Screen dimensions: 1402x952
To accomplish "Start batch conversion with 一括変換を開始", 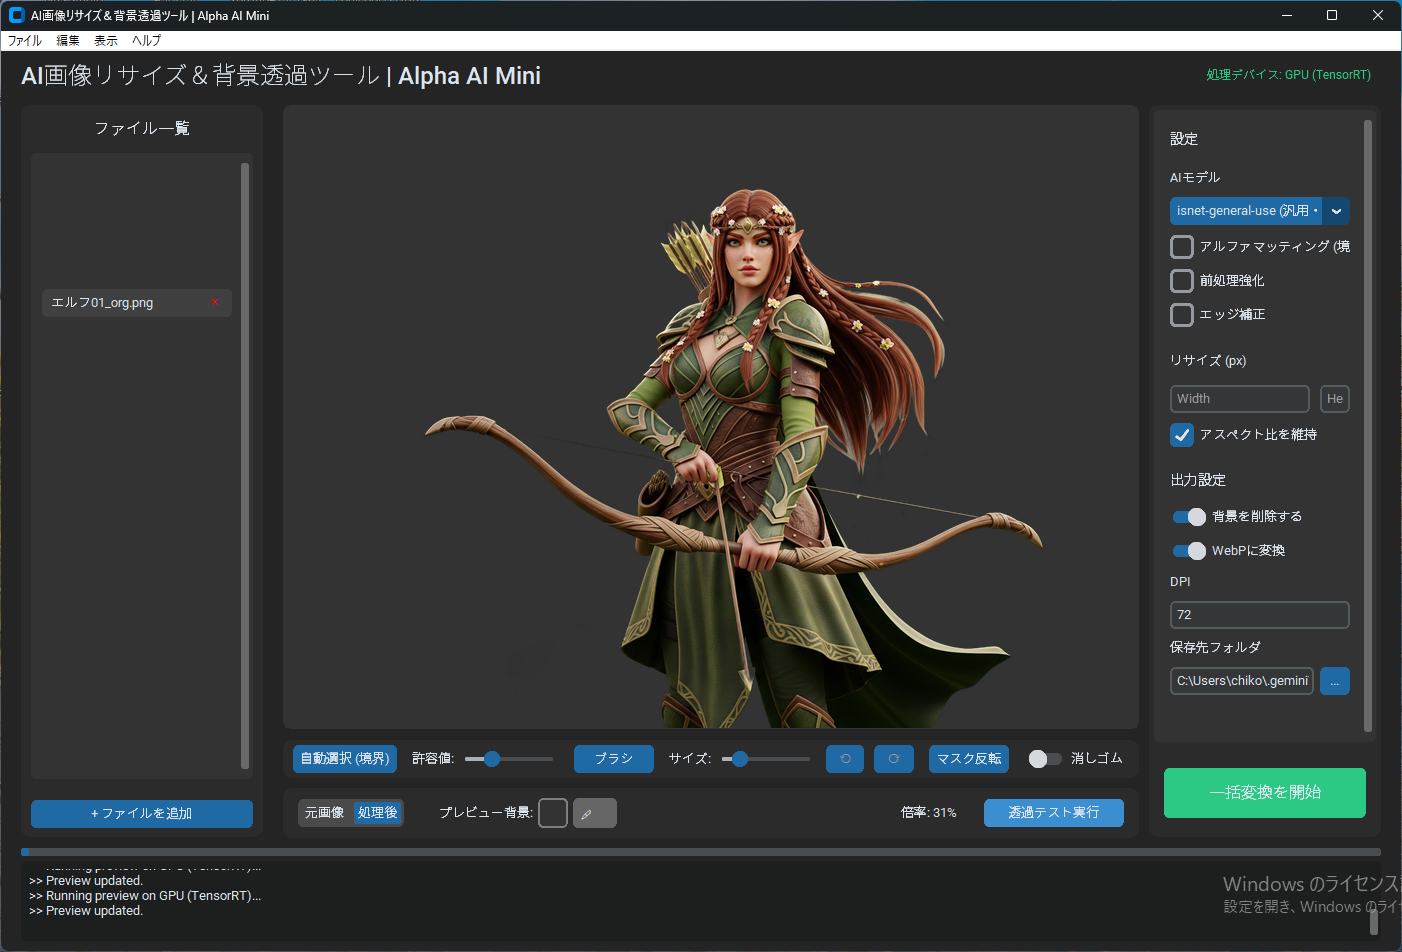I will (x=1264, y=793).
